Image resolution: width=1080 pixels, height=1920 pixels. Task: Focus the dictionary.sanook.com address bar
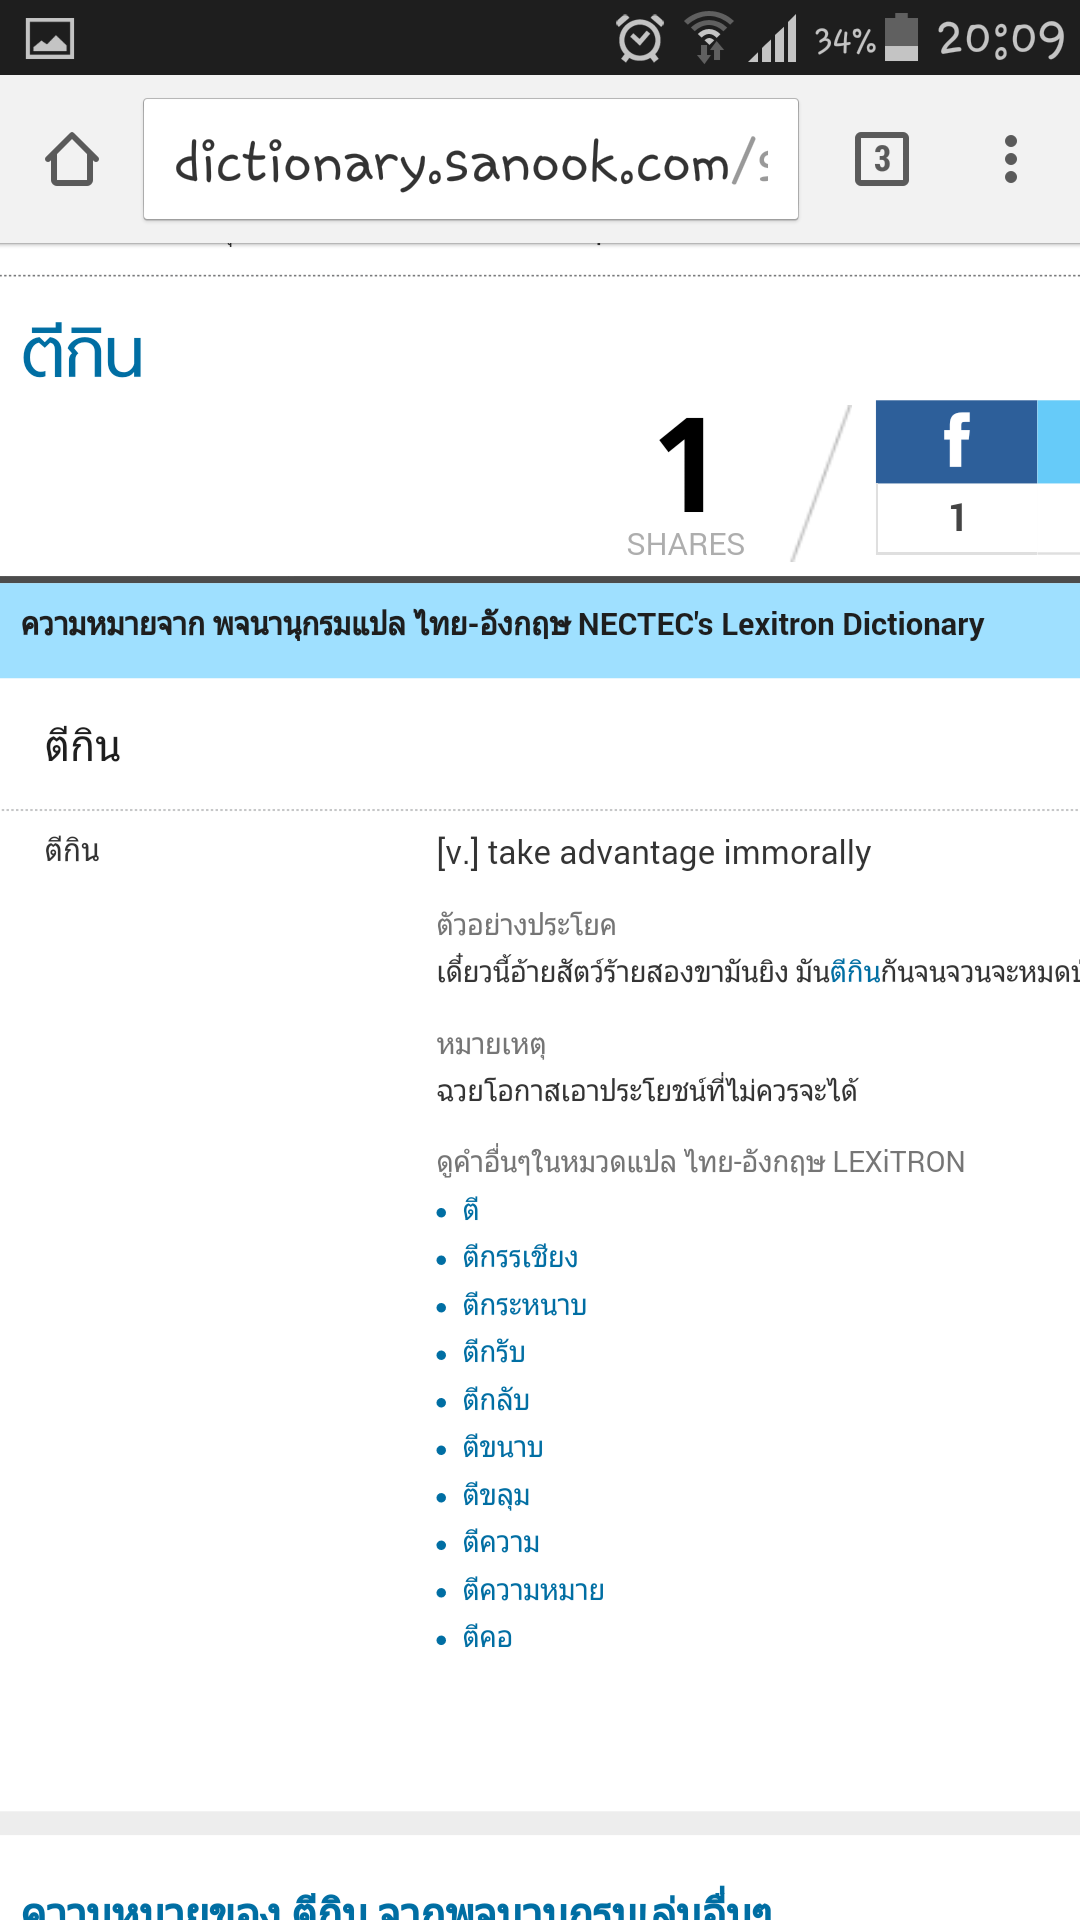[x=471, y=159]
